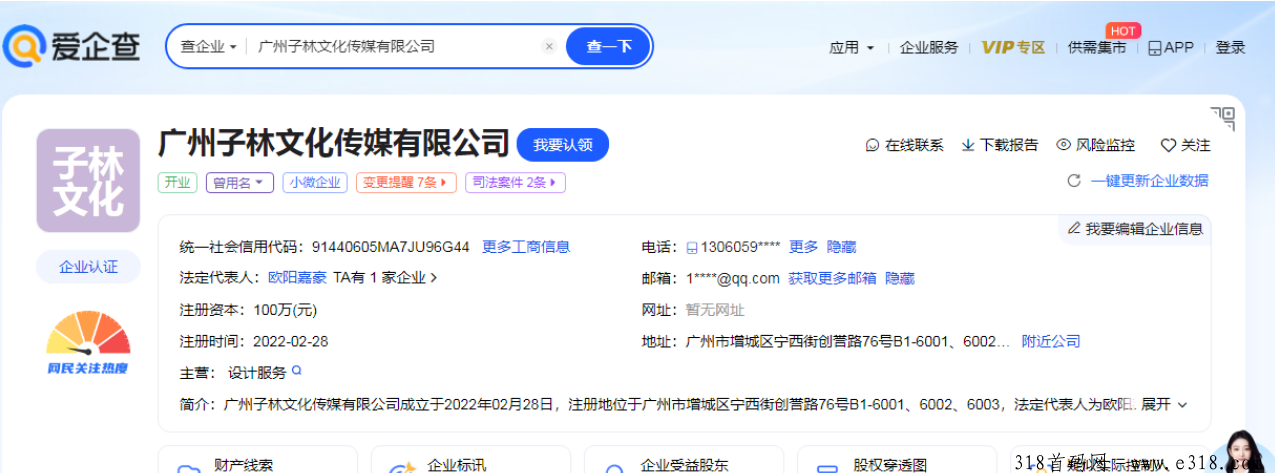
Task: Click the 企业认证 button
Action: tap(88, 267)
